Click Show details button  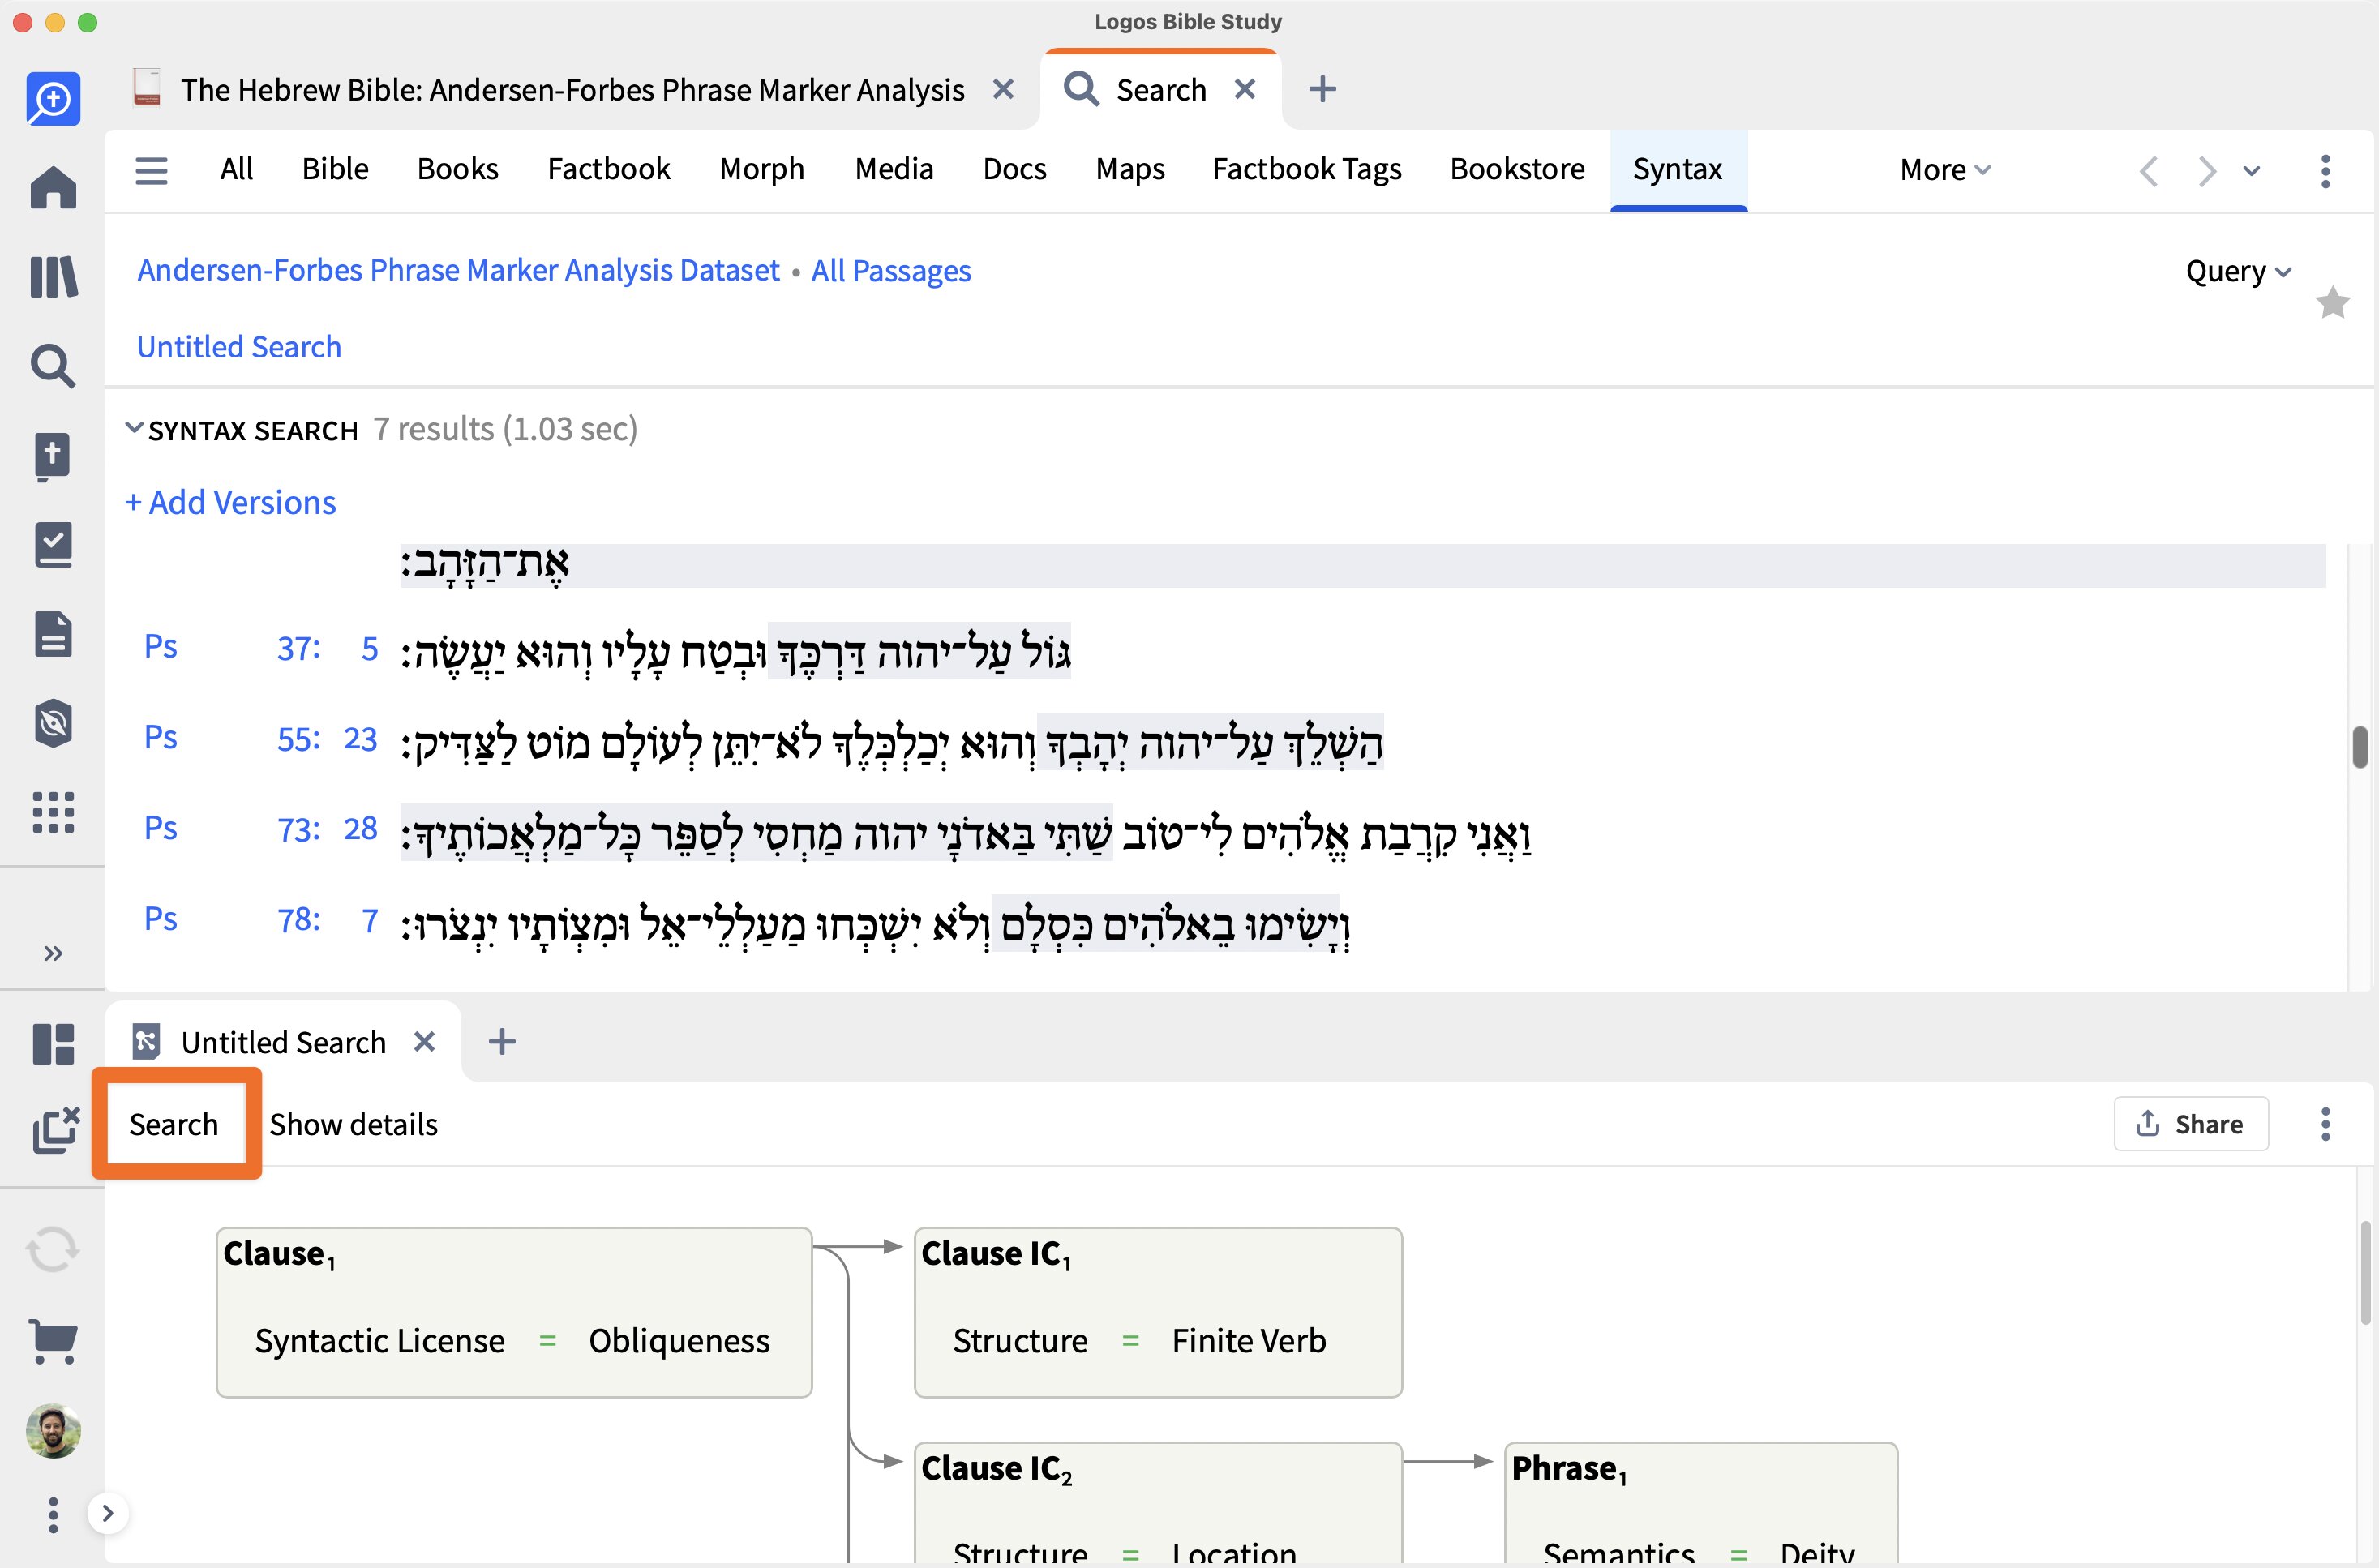pyautogui.click(x=353, y=1124)
